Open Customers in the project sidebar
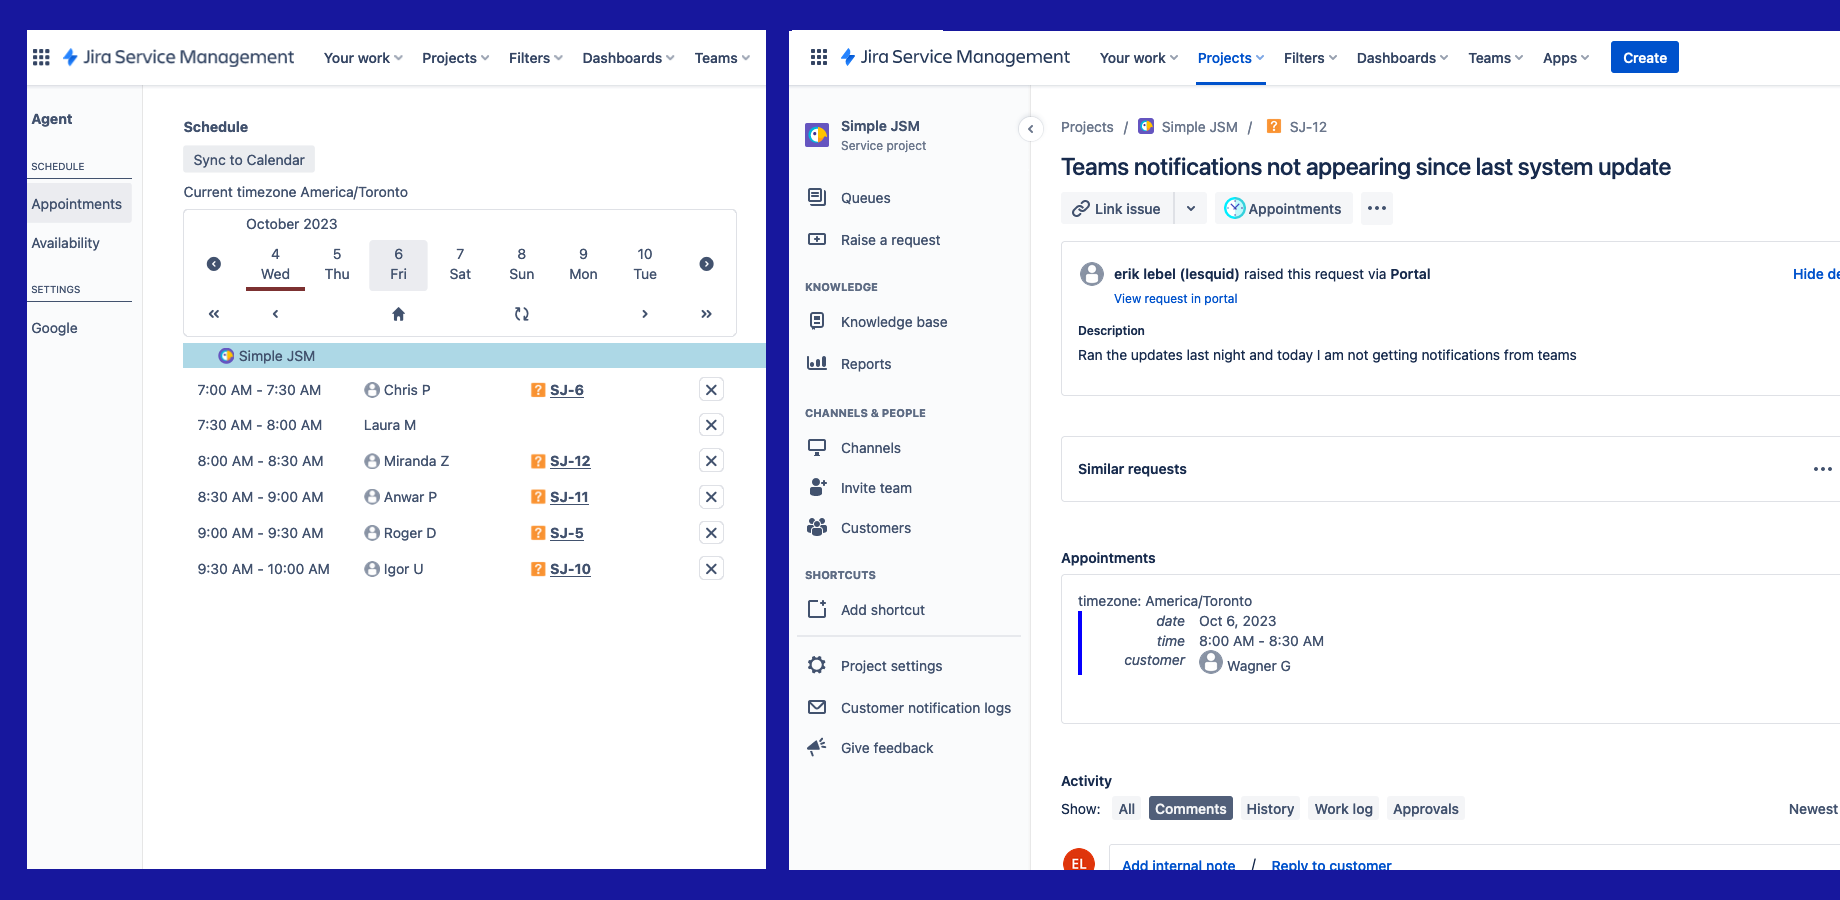This screenshot has width=1840, height=900. tap(876, 528)
